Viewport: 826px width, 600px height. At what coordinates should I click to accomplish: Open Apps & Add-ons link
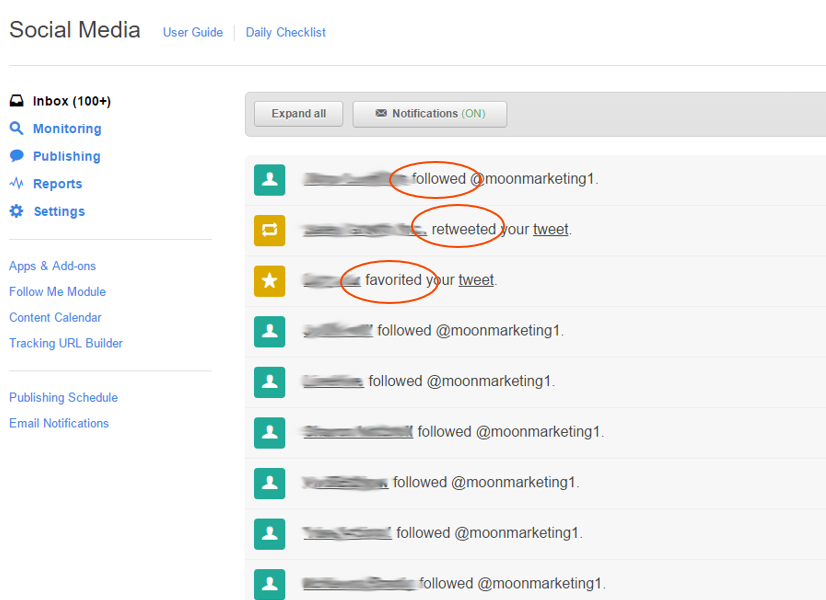point(52,266)
